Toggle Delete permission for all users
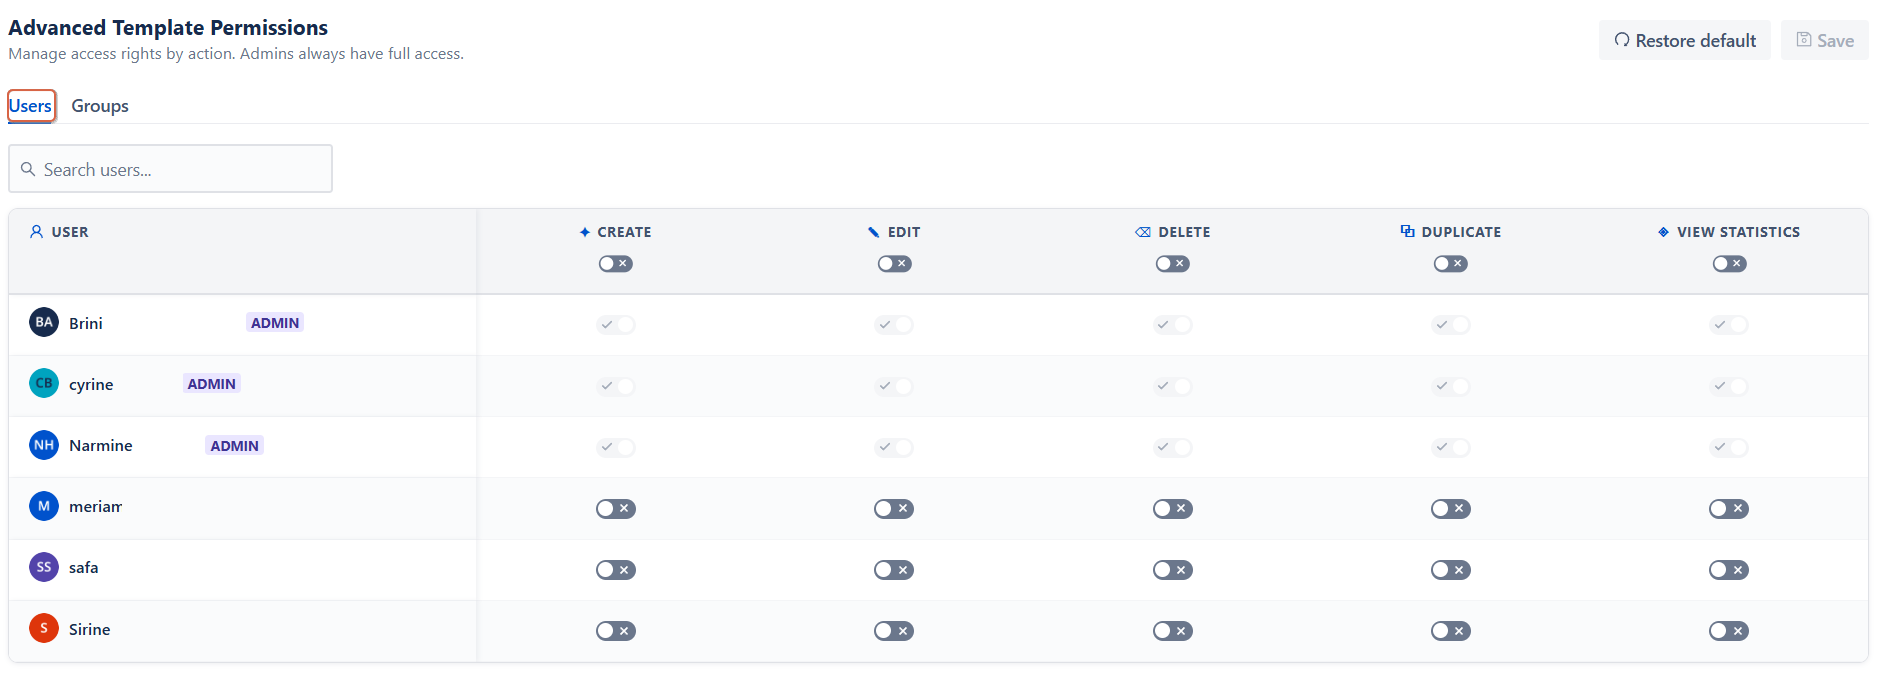1883x675 pixels. (x=1173, y=264)
